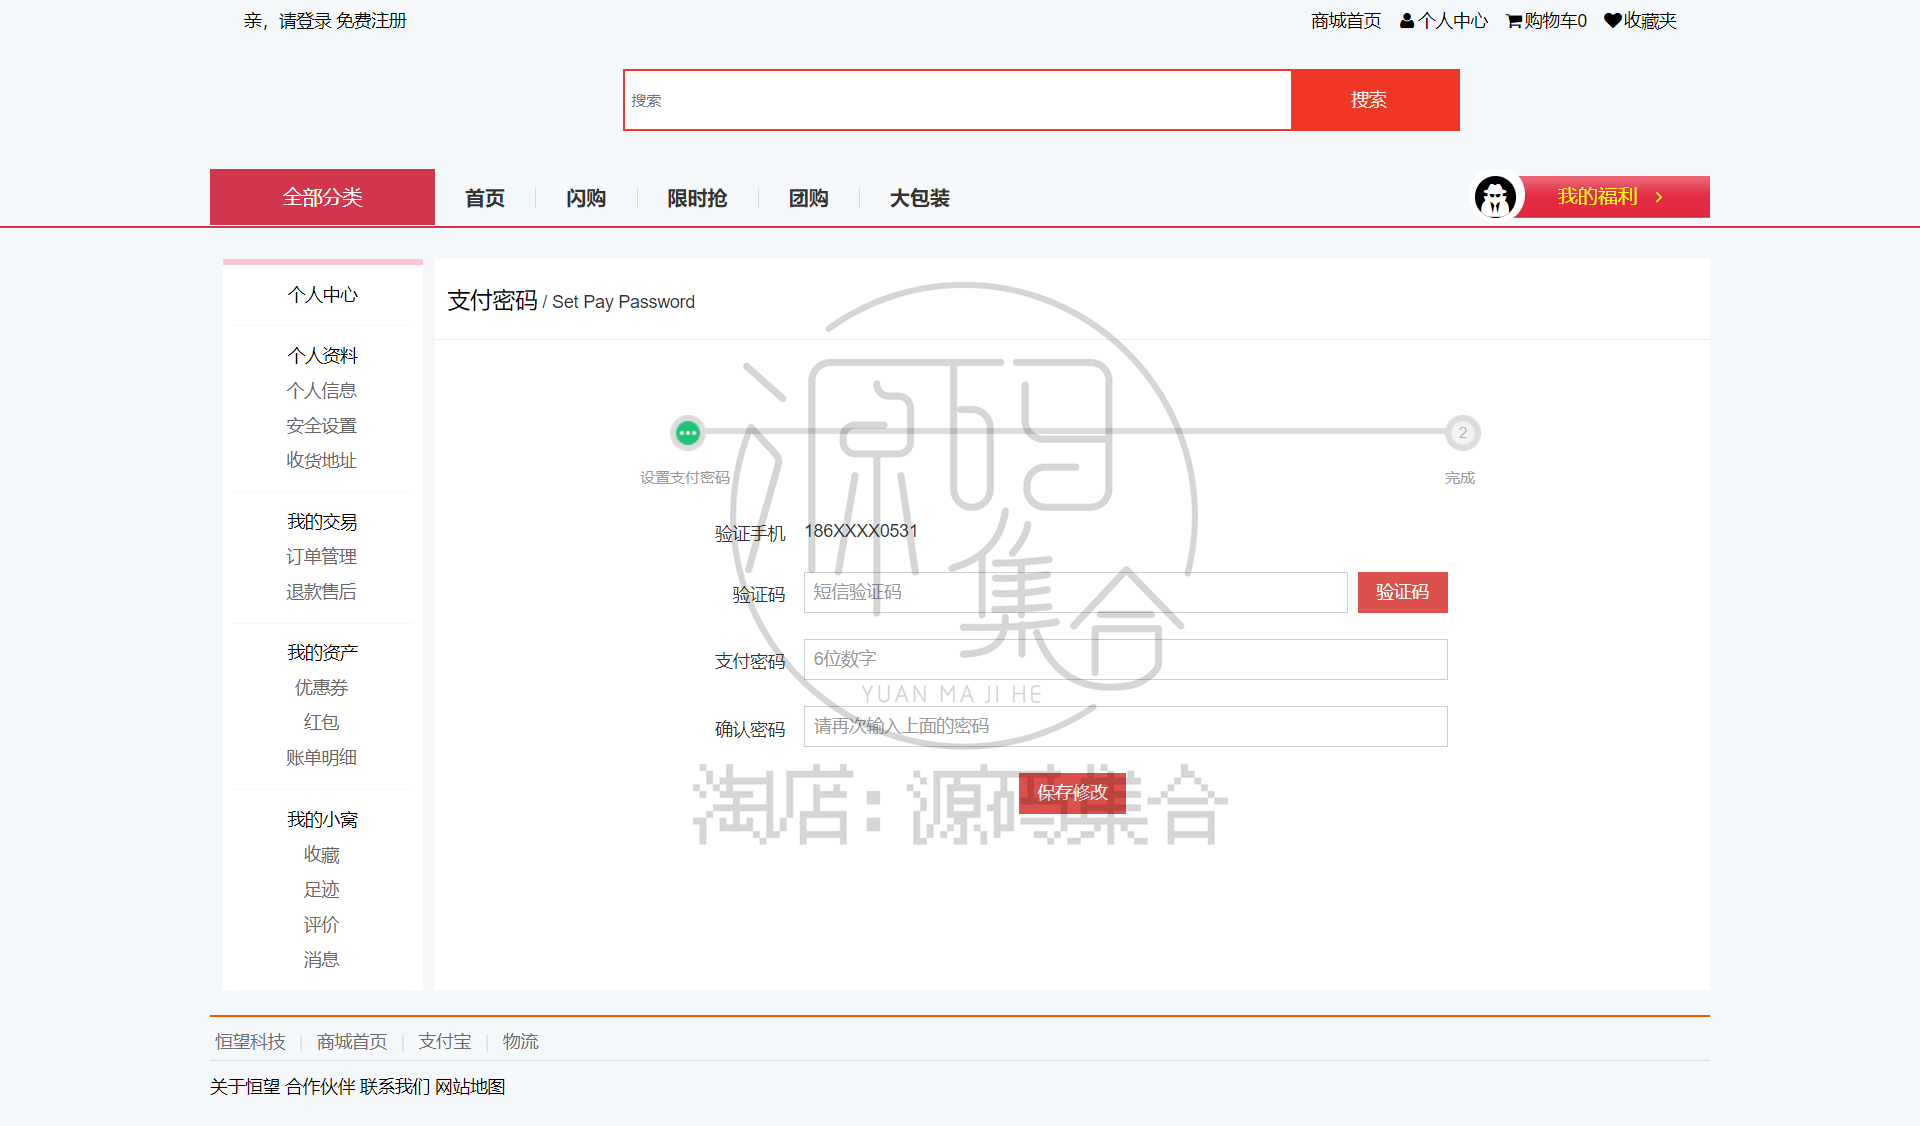1920x1126 pixels.
Task: Open 收藏 in sidebar
Action: (322, 855)
